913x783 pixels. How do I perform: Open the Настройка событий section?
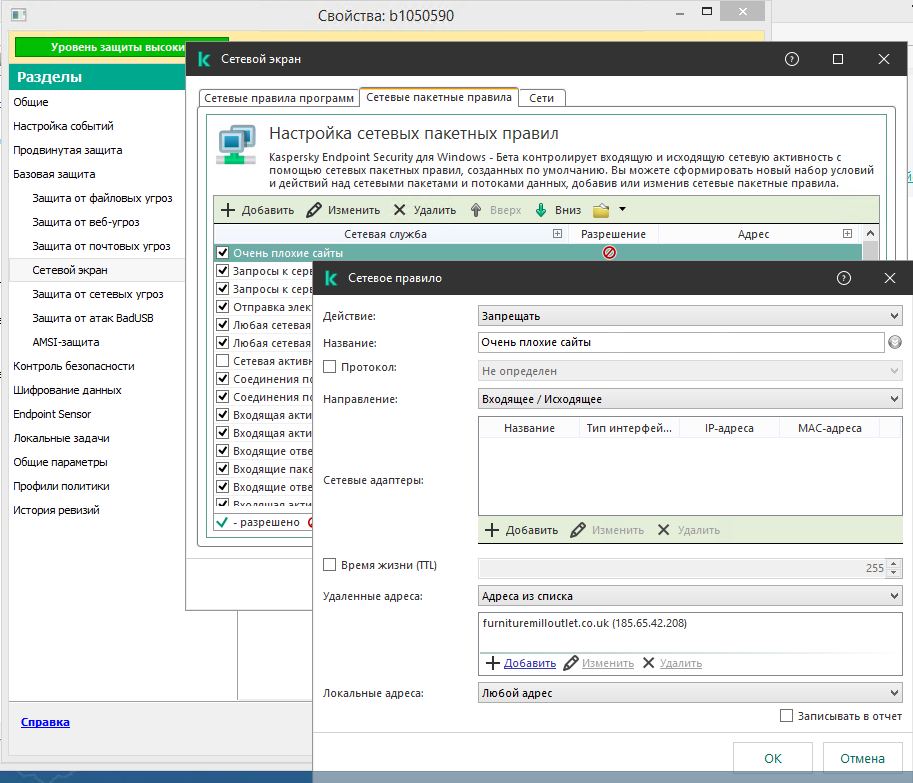(63, 126)
